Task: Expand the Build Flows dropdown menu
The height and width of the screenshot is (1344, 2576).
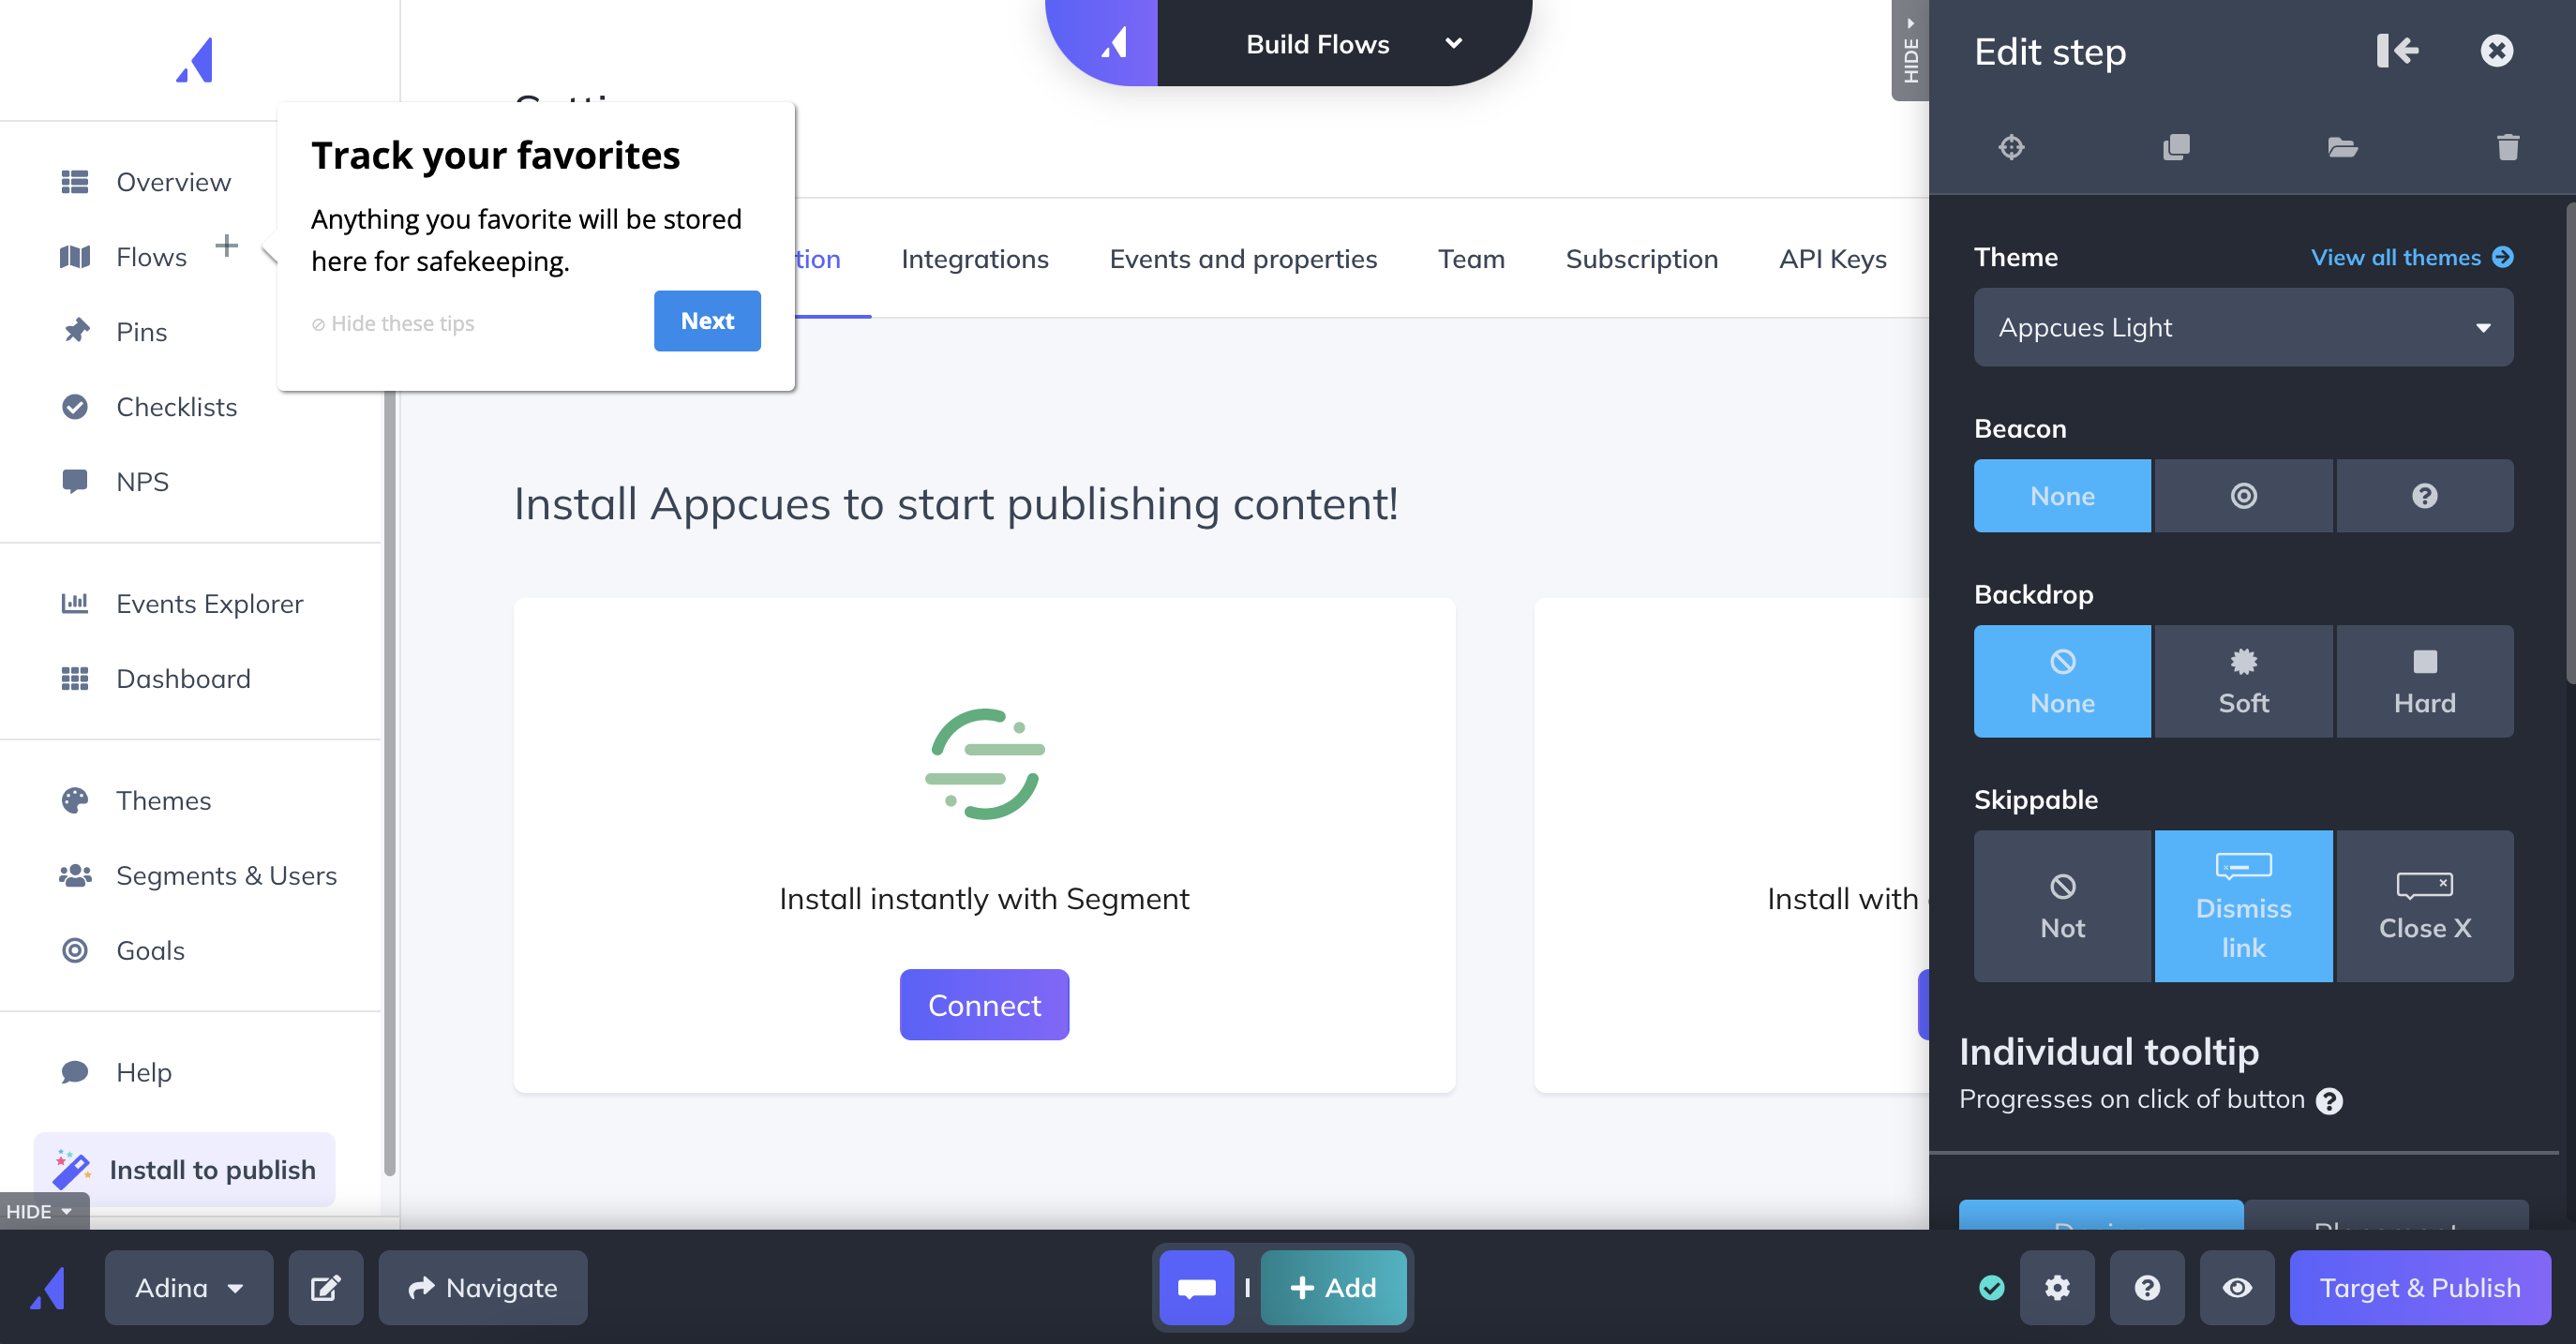Action: tap(1455, 42)
